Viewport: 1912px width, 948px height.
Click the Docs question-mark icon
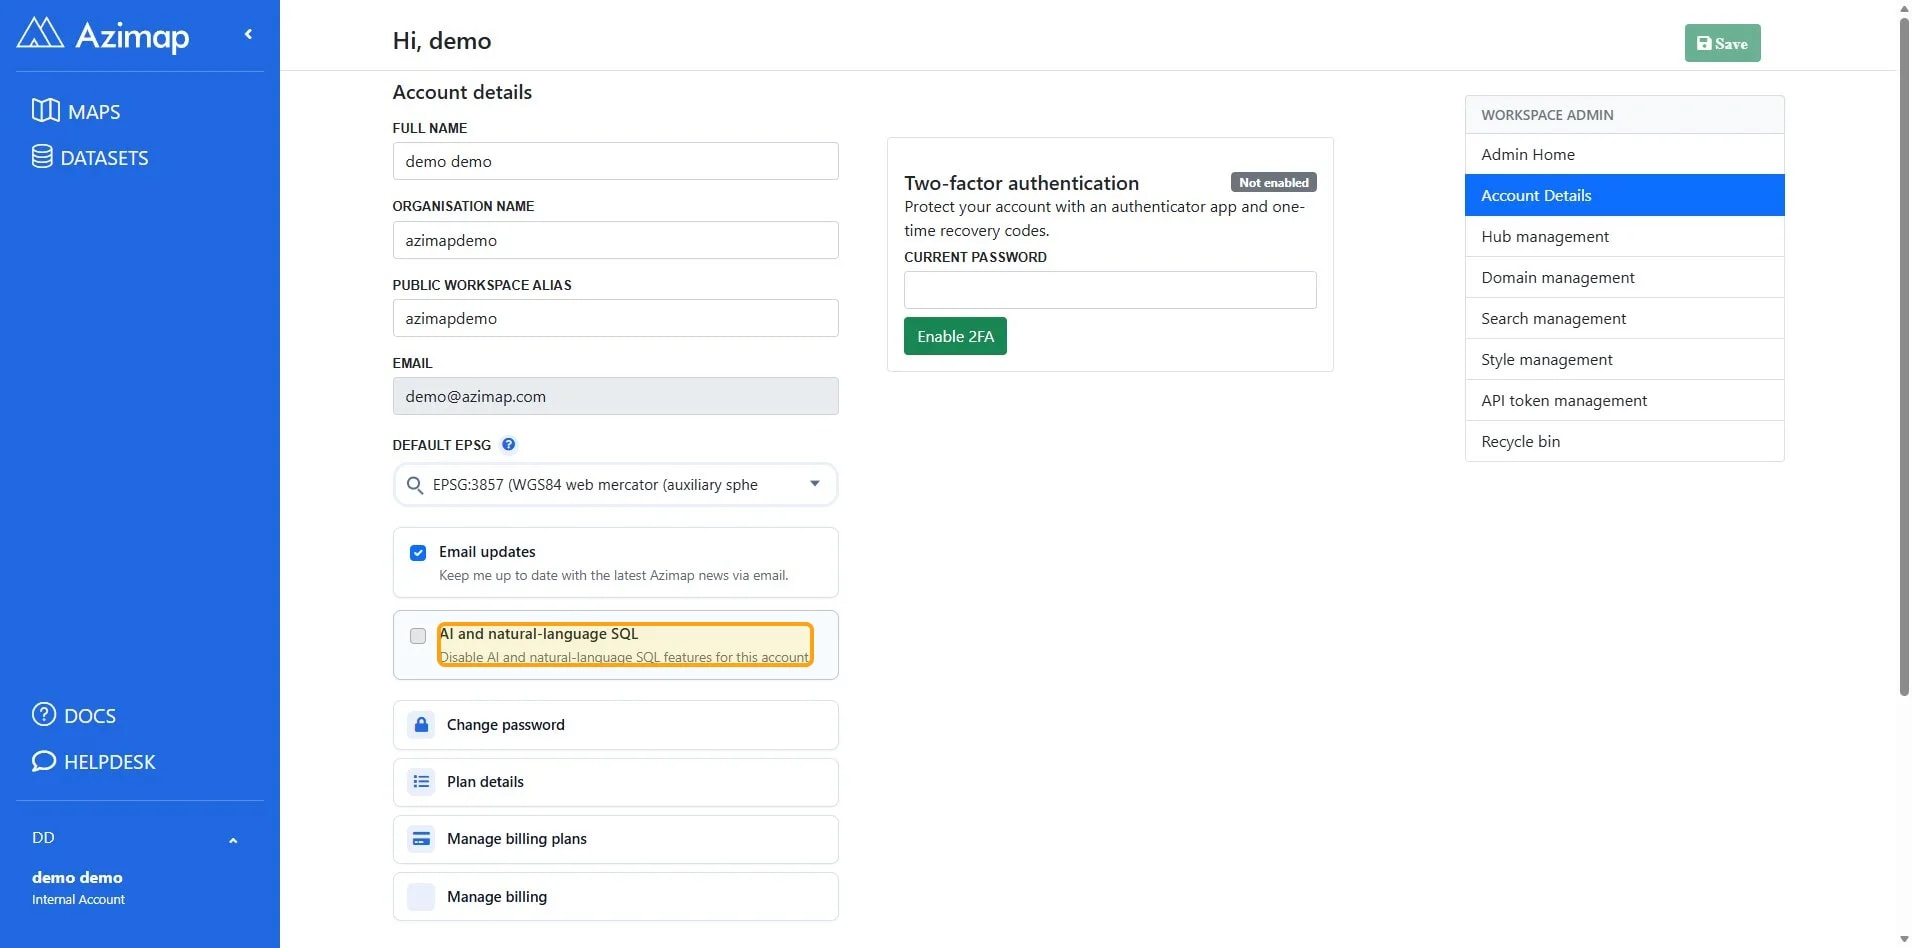(44, 714)
